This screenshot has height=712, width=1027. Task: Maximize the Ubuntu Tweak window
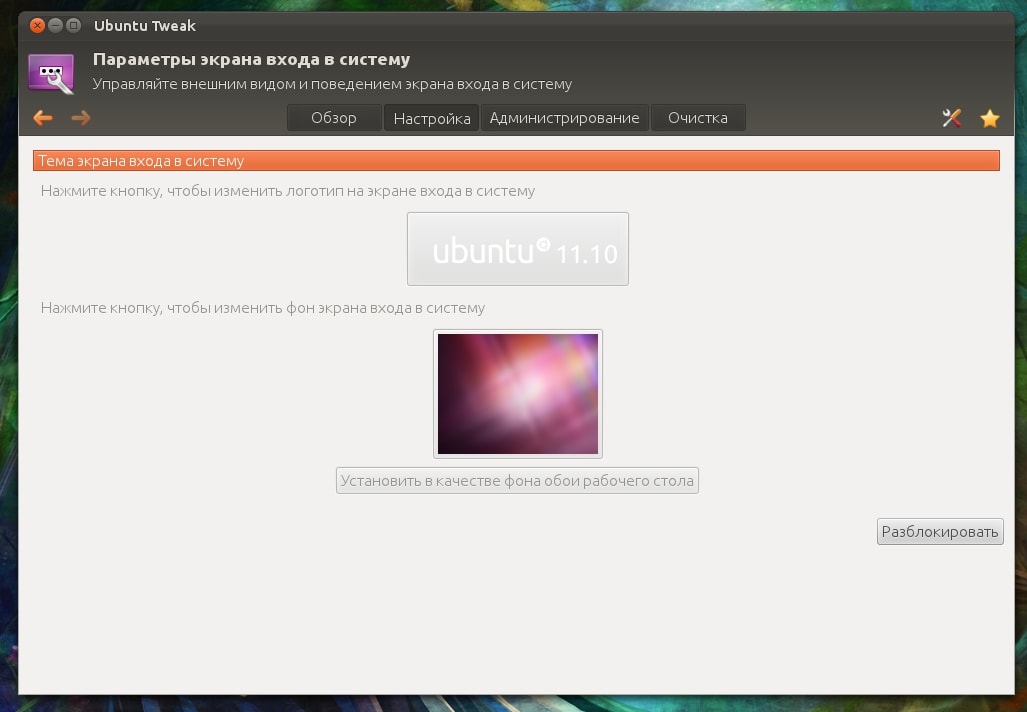[x=73, y=25]
